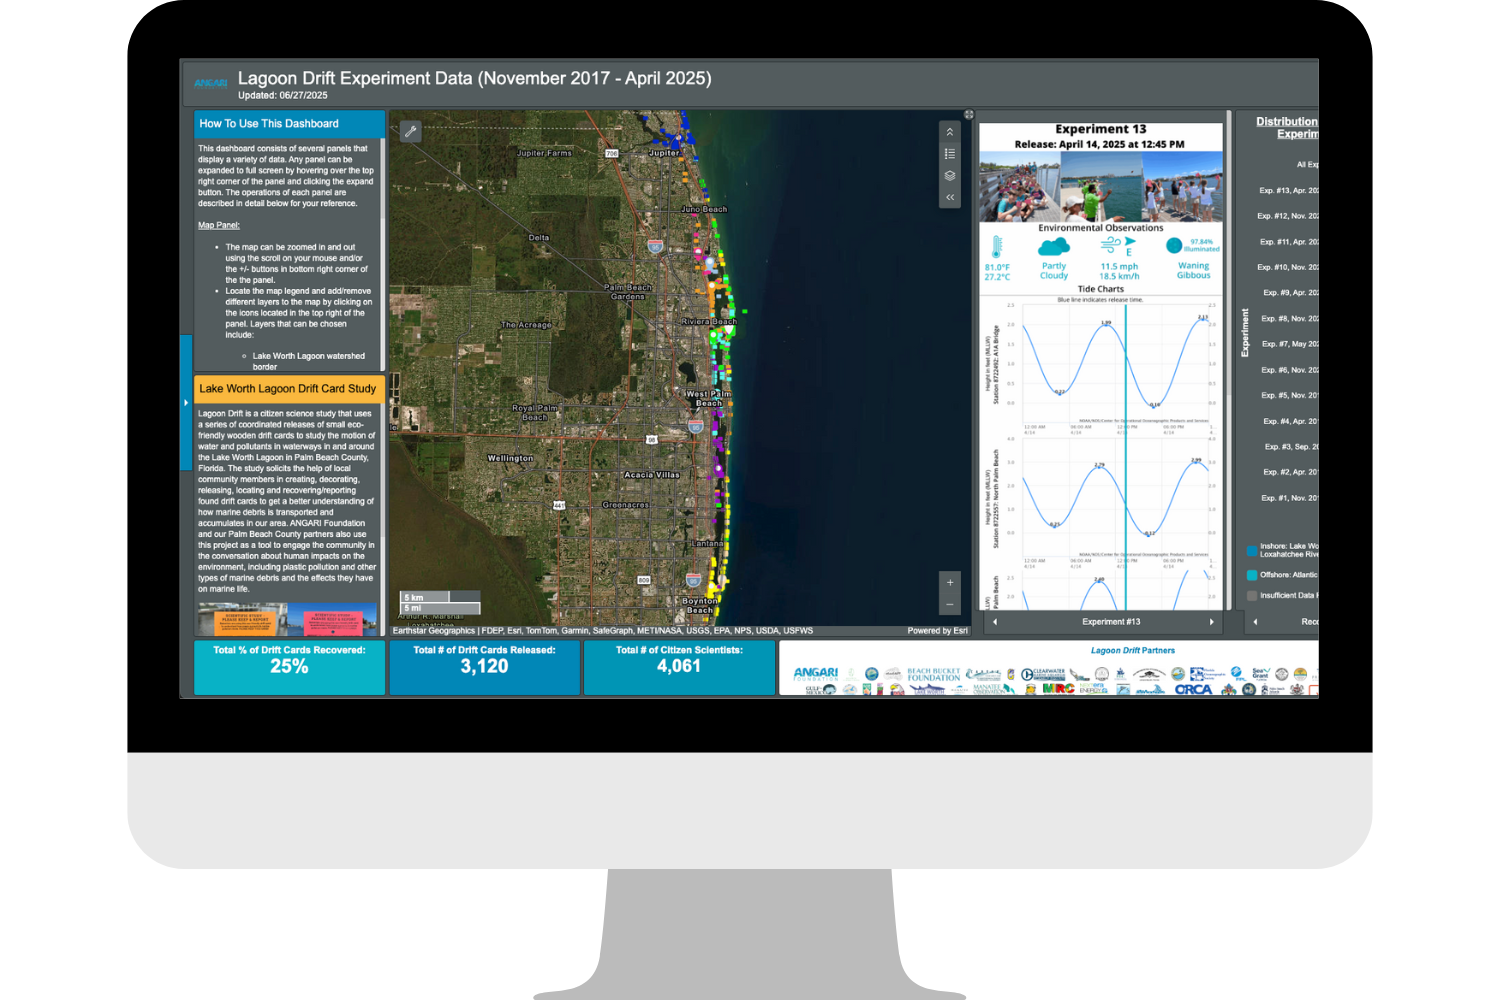Toggle the Insufficient Data legend layer
The width and height of the screenshot is (1500, 1000).
click(1251, 595)
